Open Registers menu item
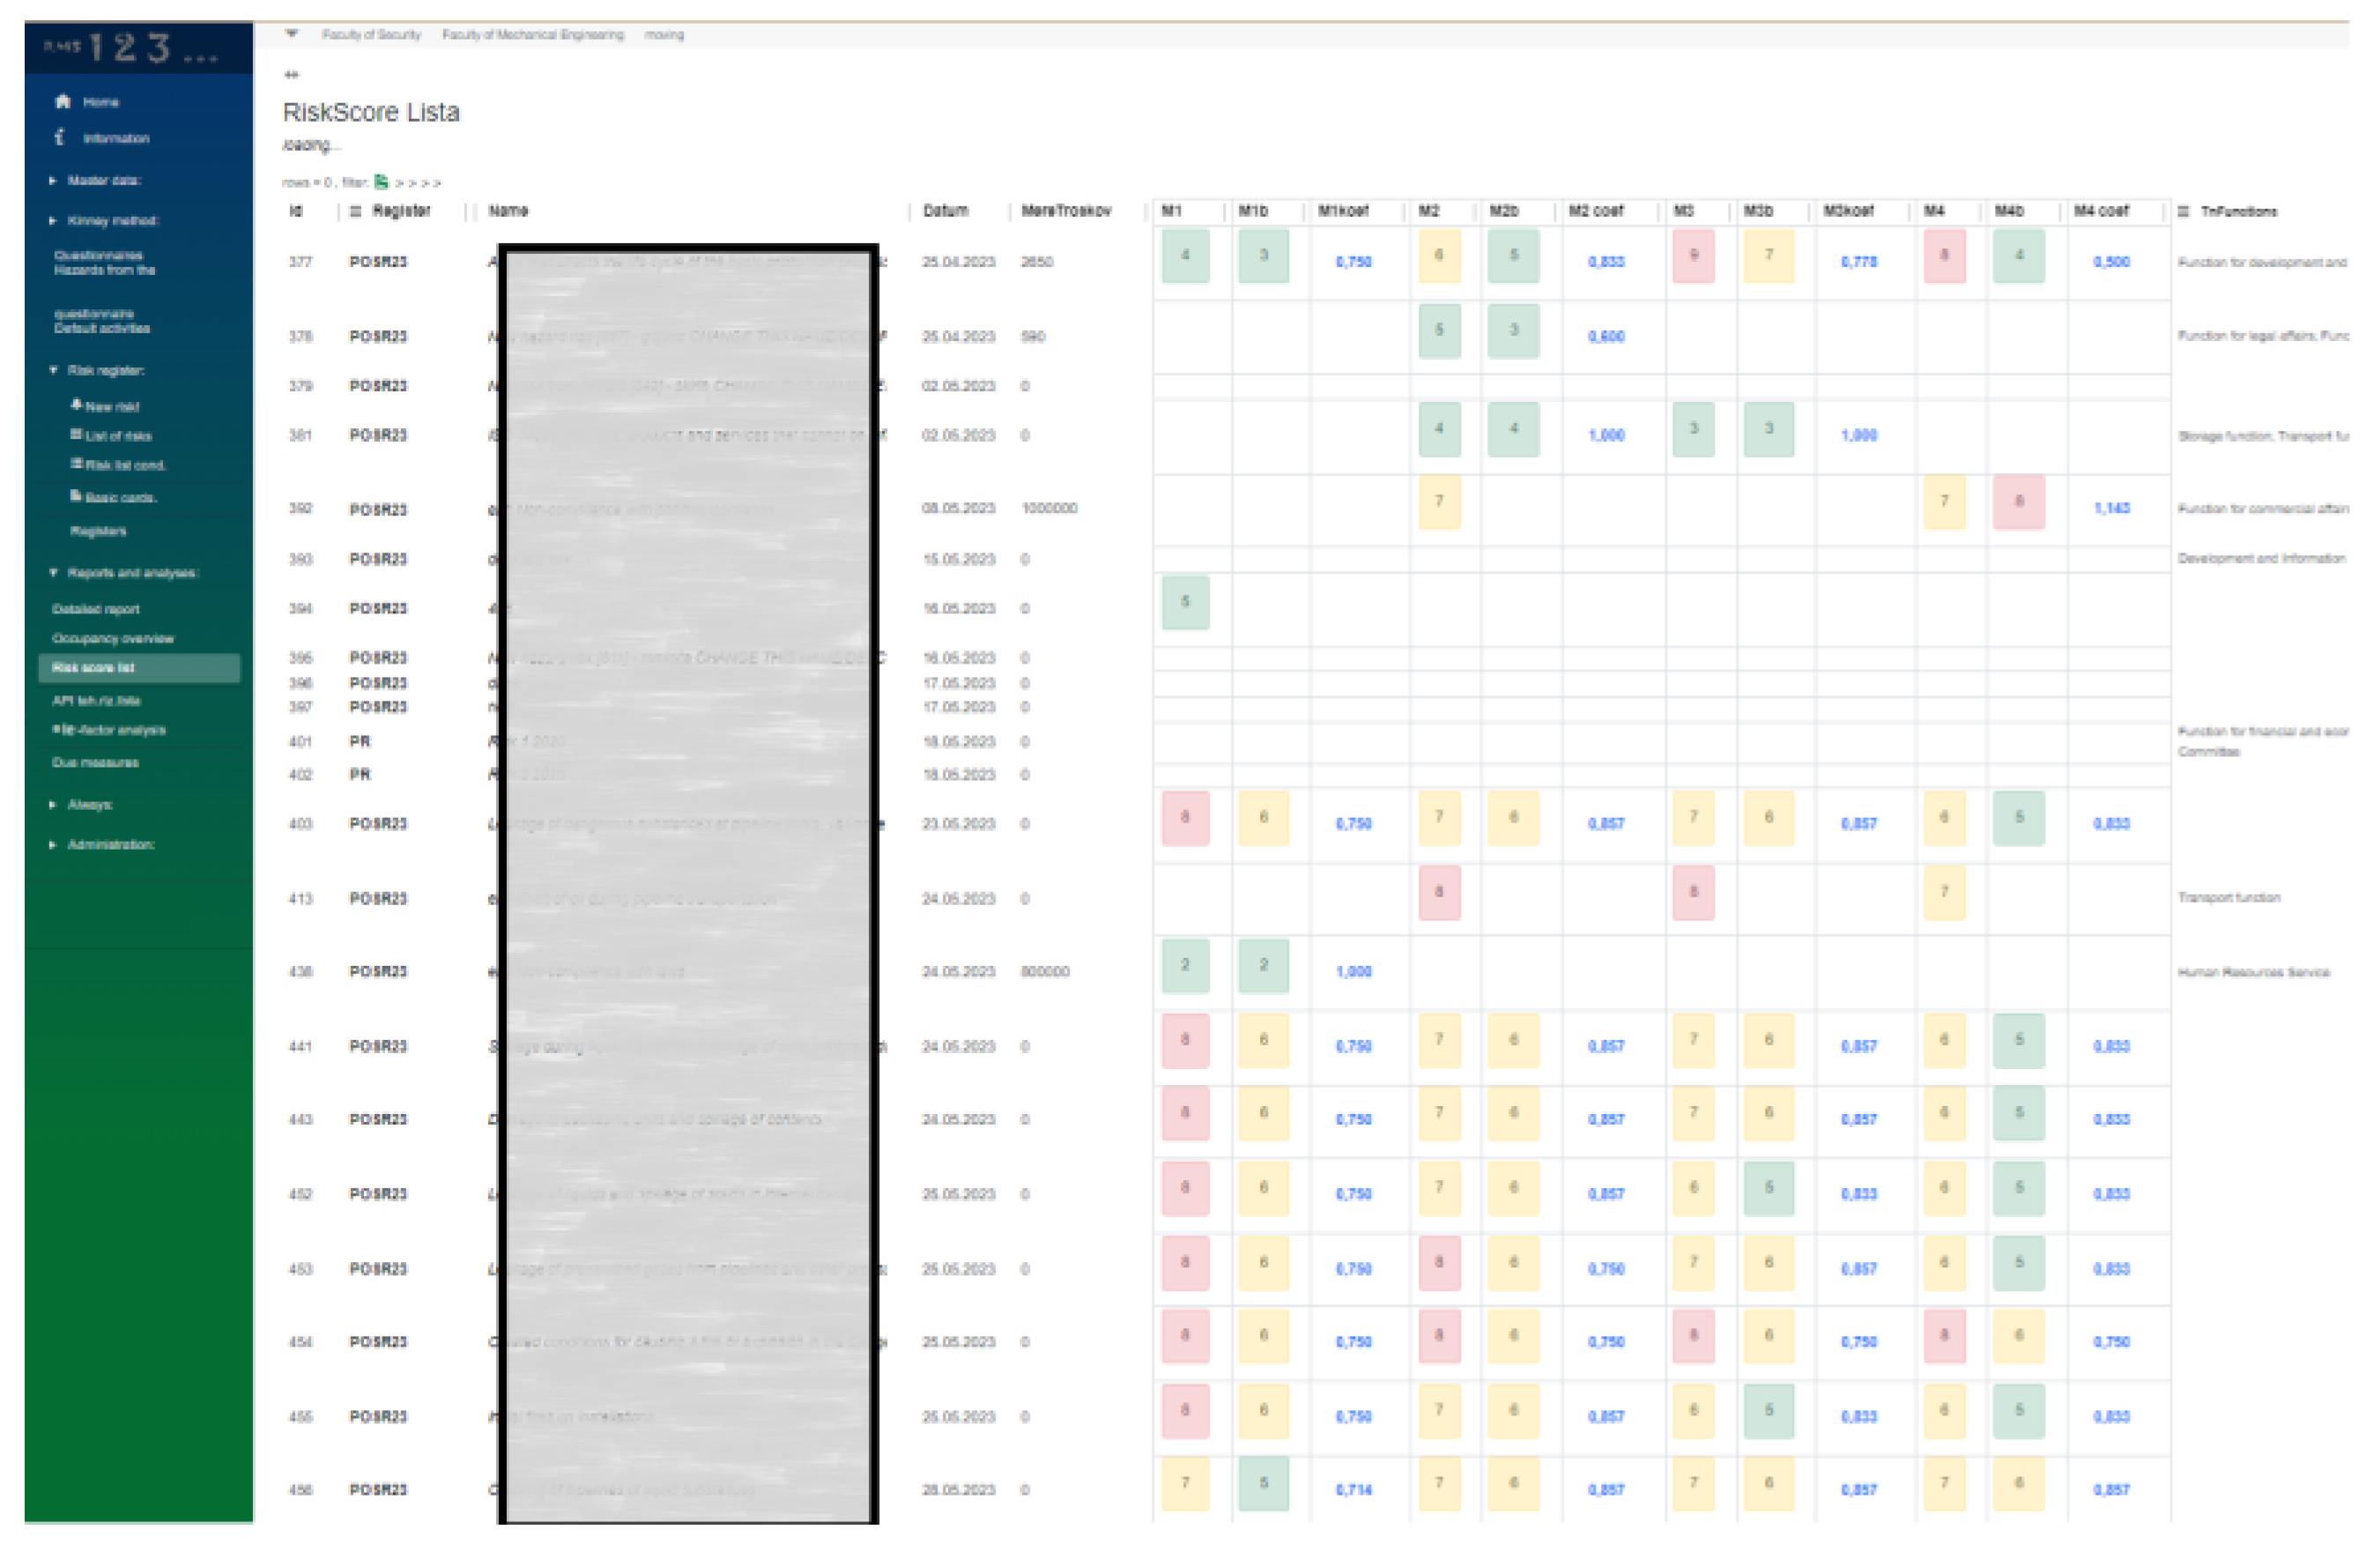Screen dimensions: 2380x1552 (98, 531)
